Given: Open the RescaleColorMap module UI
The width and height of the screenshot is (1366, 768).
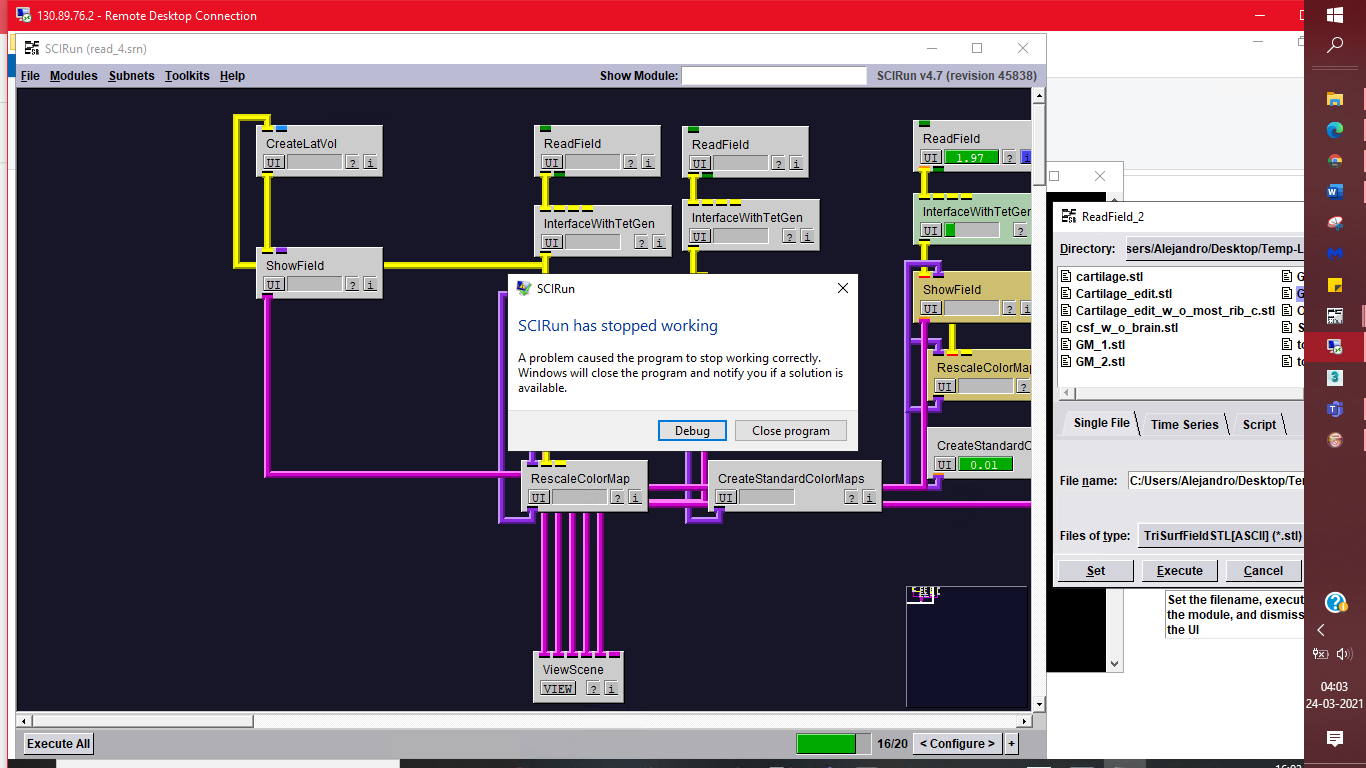Looking at the screenshot, I should pyautogui.click(x=539, y=497).
